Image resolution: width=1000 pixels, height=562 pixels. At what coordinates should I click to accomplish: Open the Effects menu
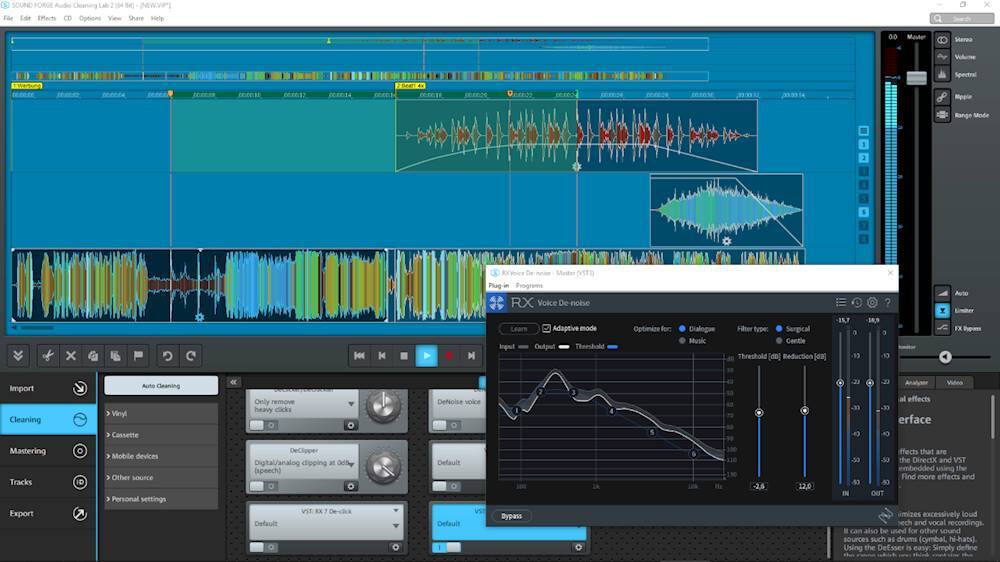47,18
